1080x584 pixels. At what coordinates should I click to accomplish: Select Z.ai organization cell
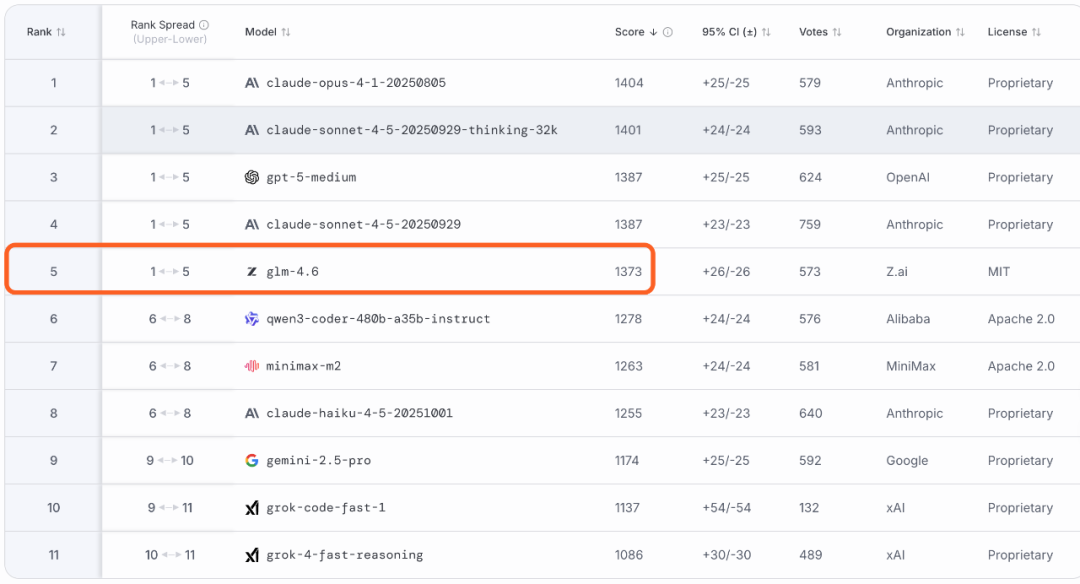[897, 272]
